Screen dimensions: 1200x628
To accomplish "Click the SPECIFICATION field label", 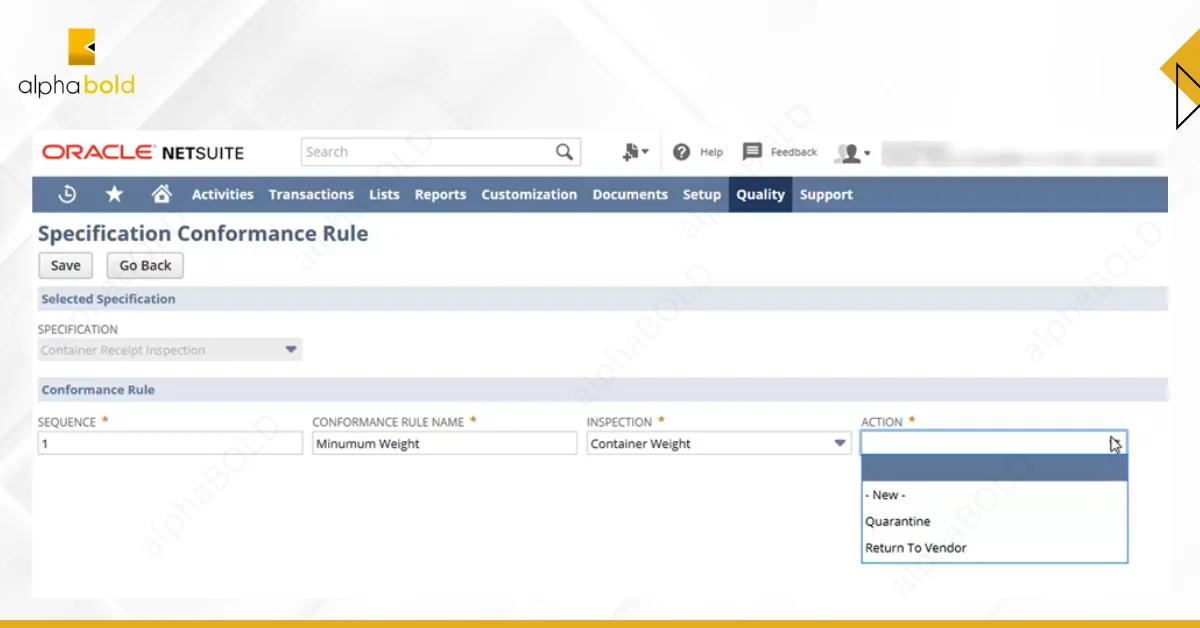I will click(x=78, y=329).
